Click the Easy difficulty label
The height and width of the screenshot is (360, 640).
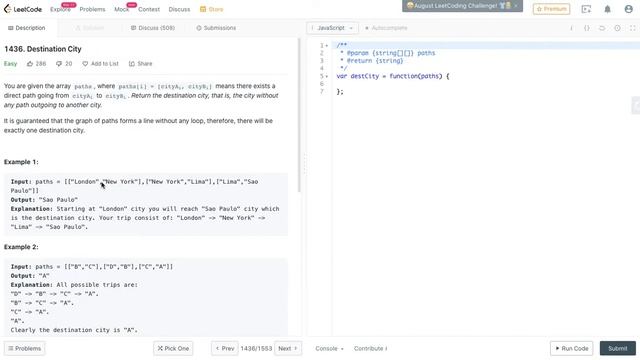(11, 64)
